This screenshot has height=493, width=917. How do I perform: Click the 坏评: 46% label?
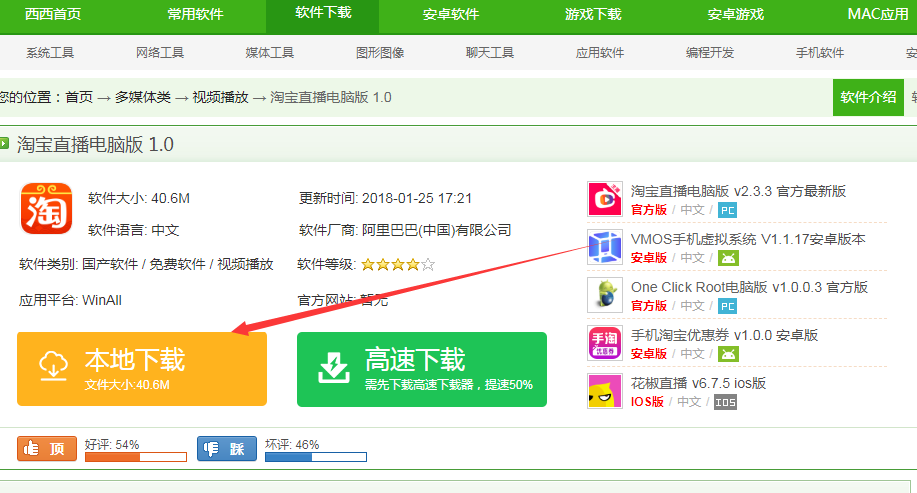(x=292, y=444)
